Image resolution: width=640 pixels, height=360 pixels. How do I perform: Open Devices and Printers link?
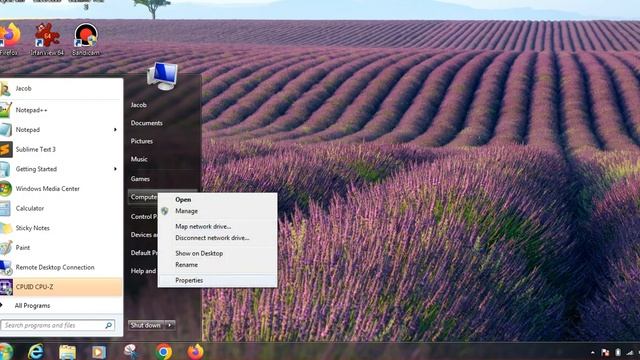pyautogui.click(x=144, y=235)
